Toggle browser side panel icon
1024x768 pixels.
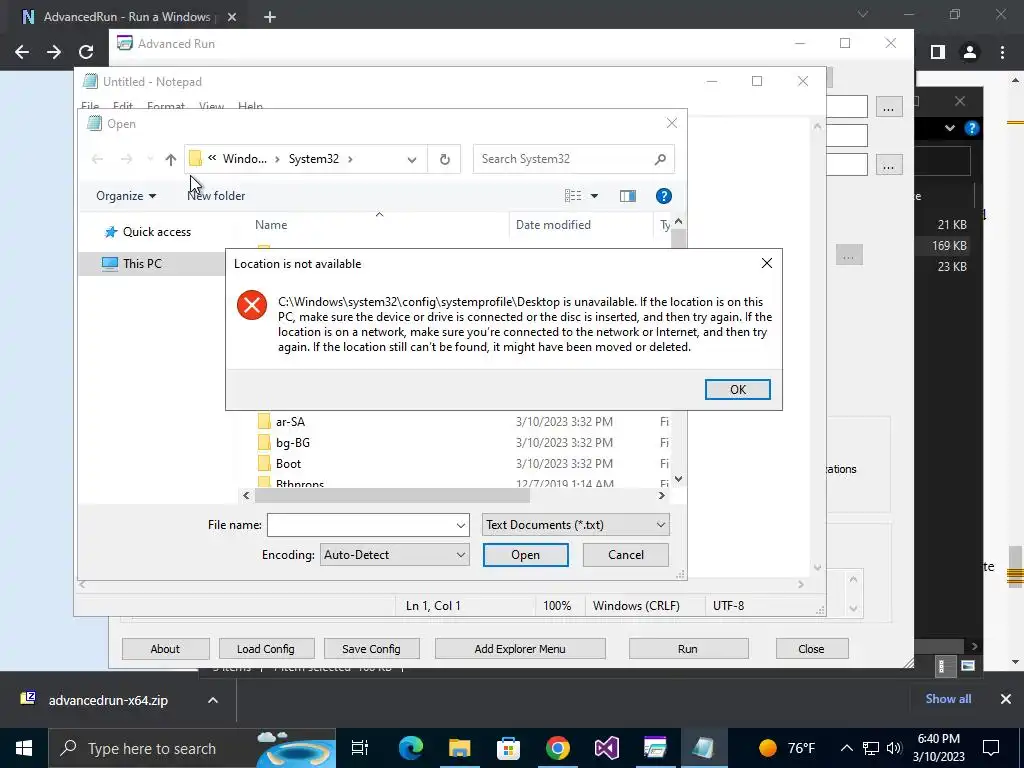[x=938, y=52]
